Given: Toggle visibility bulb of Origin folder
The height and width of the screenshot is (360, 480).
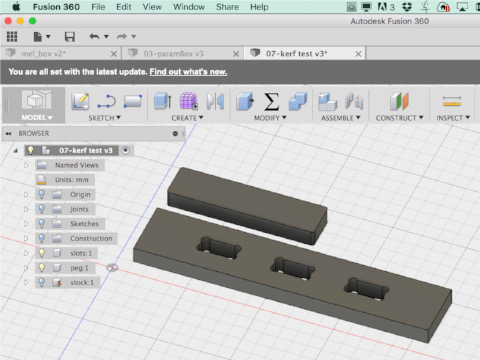Looking at the screenshot, I should (41, 194).
